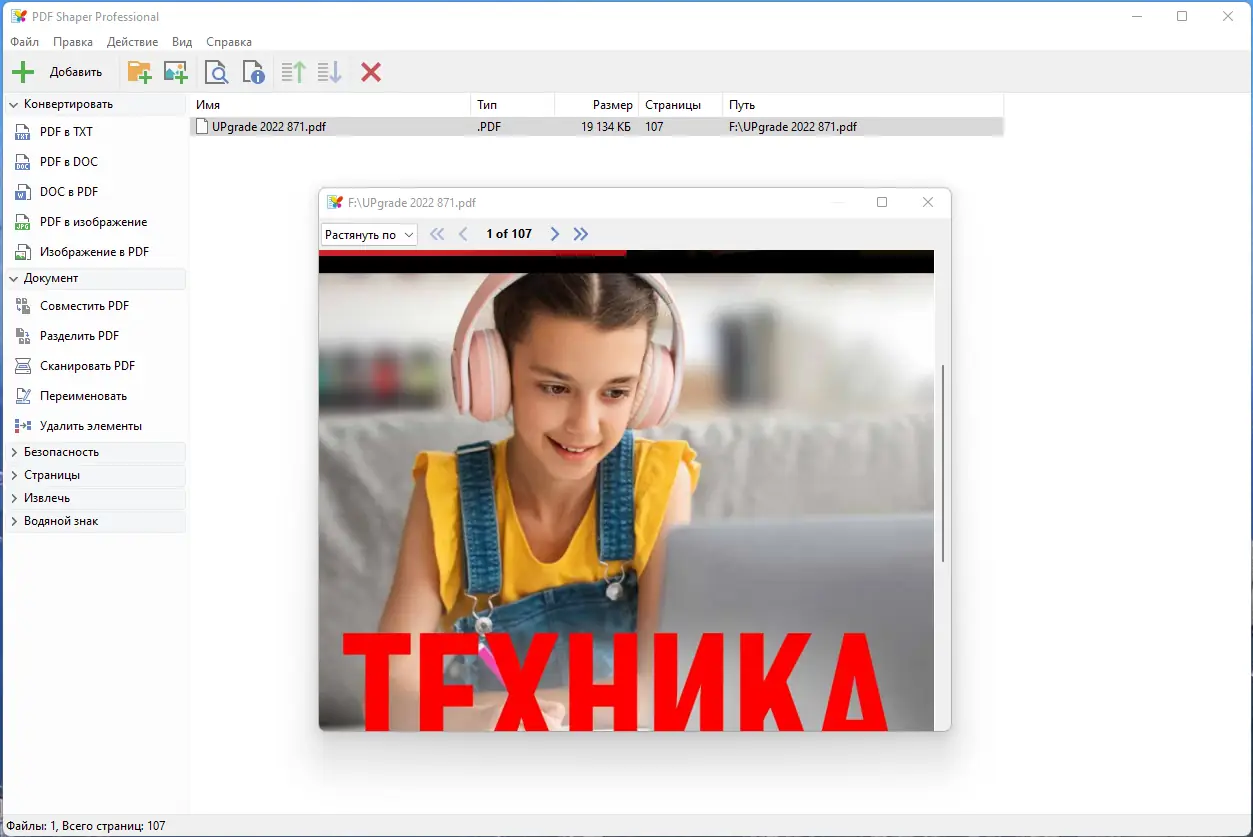
Task: Remove the file with the red X icon
Action: pos(370,71)
